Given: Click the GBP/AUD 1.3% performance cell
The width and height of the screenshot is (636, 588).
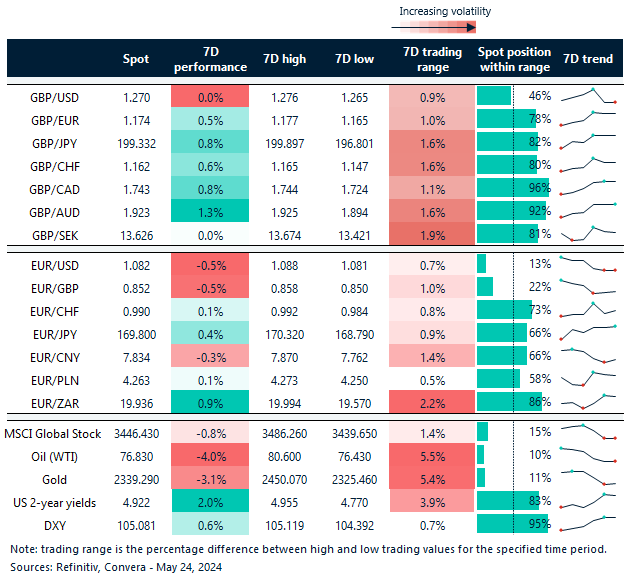Looking at the screenshot, I should [211, 212].
